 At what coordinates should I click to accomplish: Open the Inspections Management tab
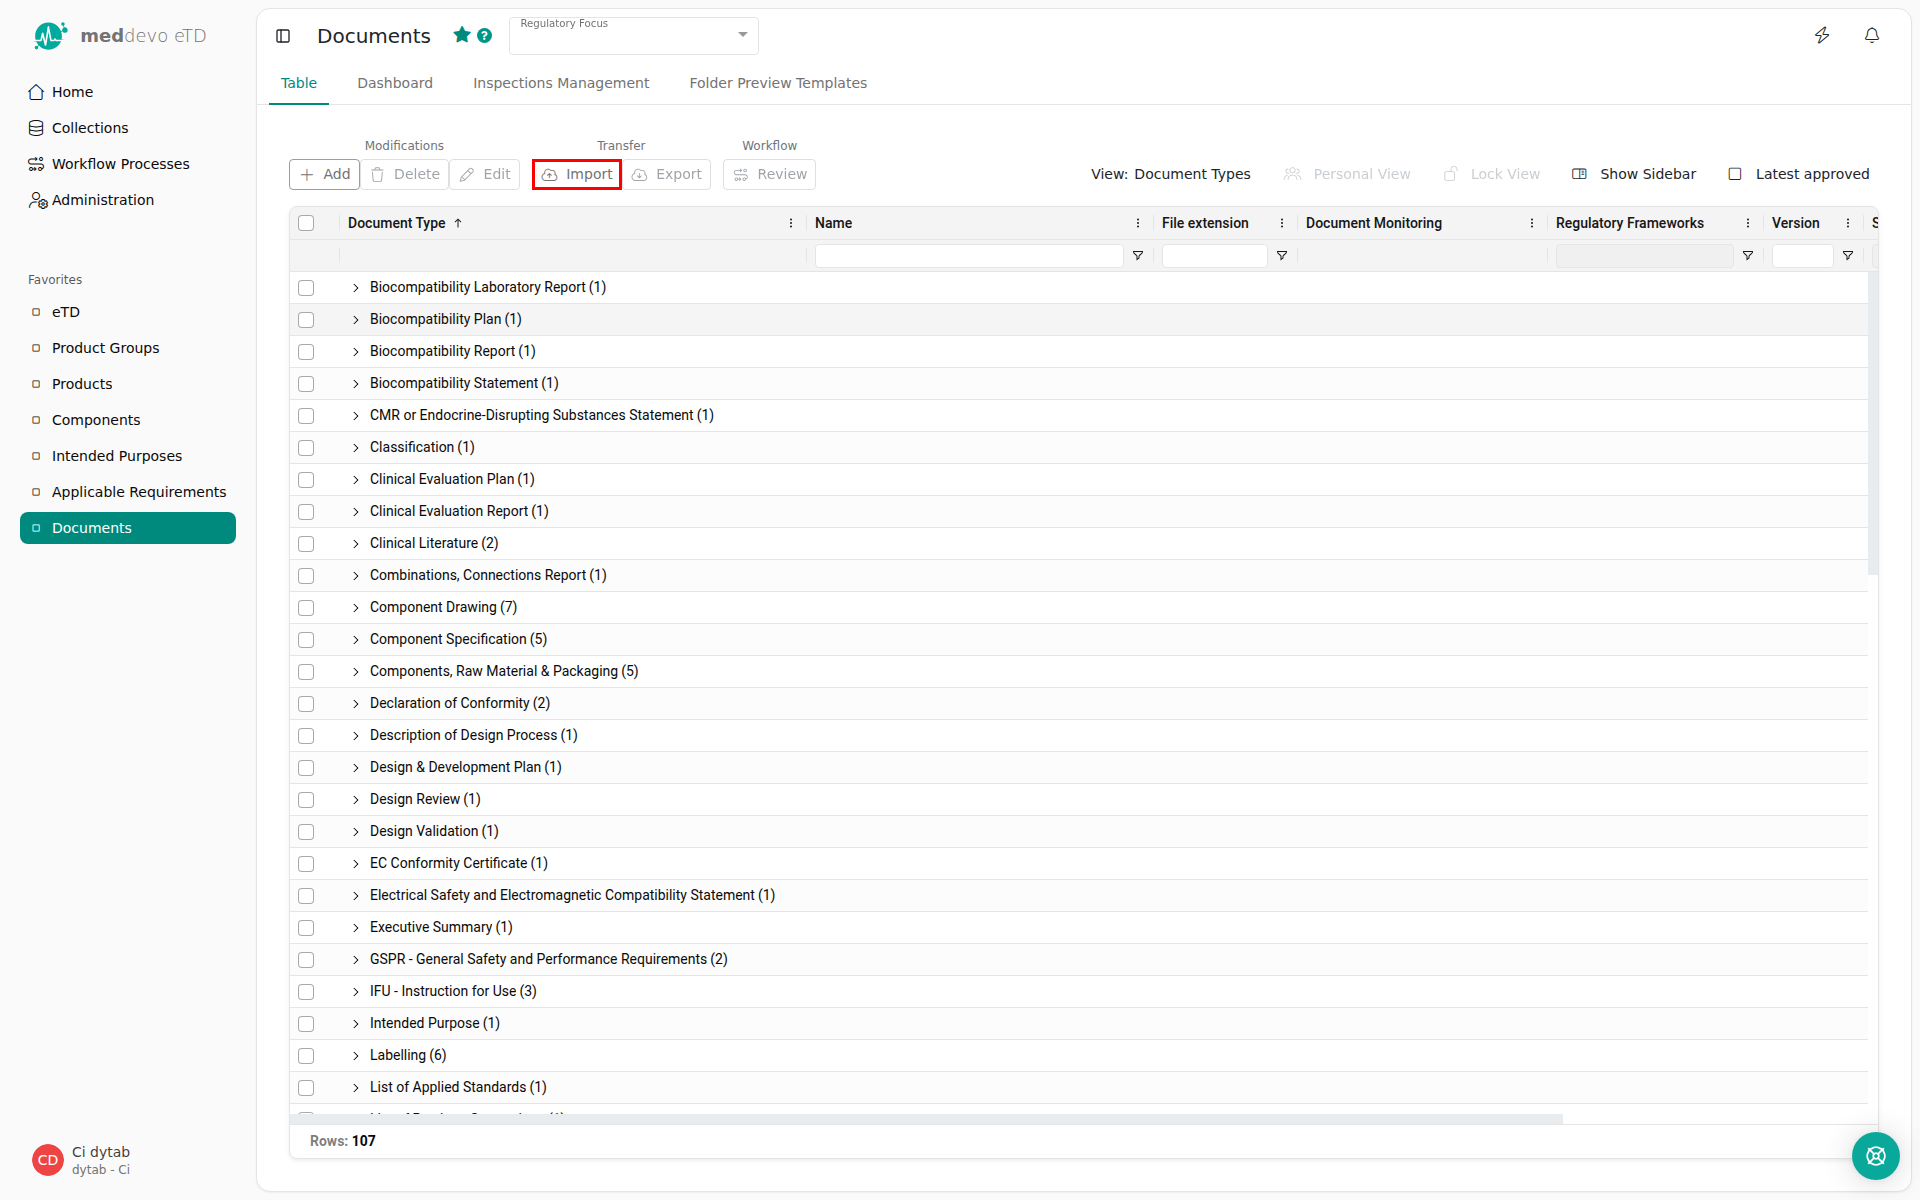[x=561, y=83]
